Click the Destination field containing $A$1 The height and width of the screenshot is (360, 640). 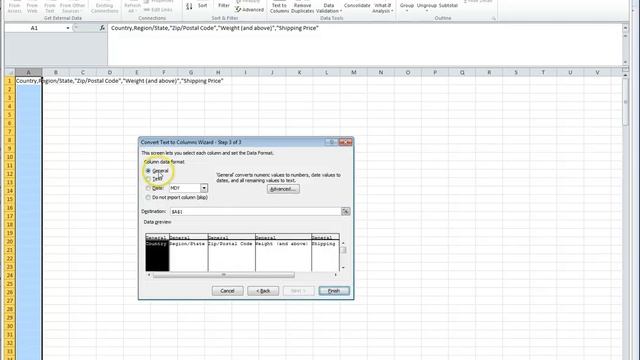tap(256, 211)
